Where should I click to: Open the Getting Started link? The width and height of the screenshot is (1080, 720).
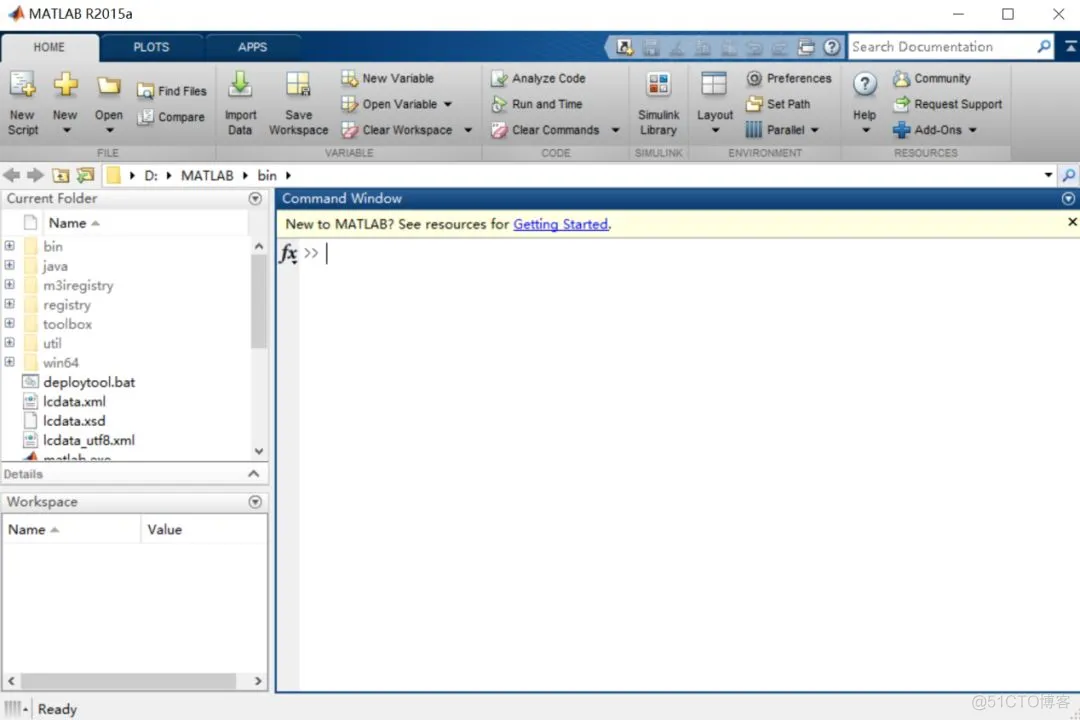pyautogui.click(x=561, y=225)
